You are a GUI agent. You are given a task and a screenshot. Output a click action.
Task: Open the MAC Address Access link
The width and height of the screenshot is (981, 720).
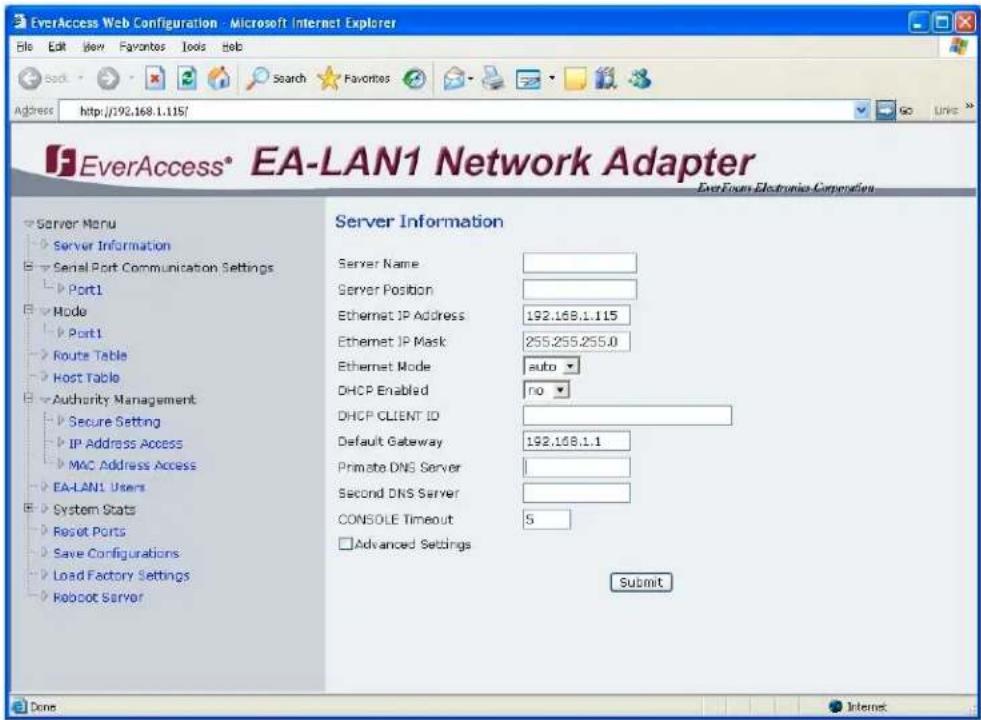click(132, 465)
